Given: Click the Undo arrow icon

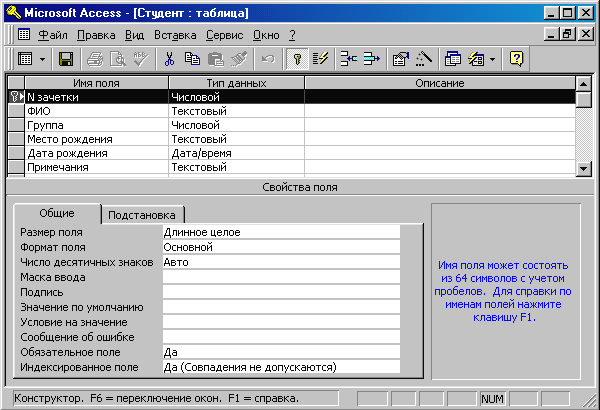Looking at the screenshot, I should coord(268,59).
